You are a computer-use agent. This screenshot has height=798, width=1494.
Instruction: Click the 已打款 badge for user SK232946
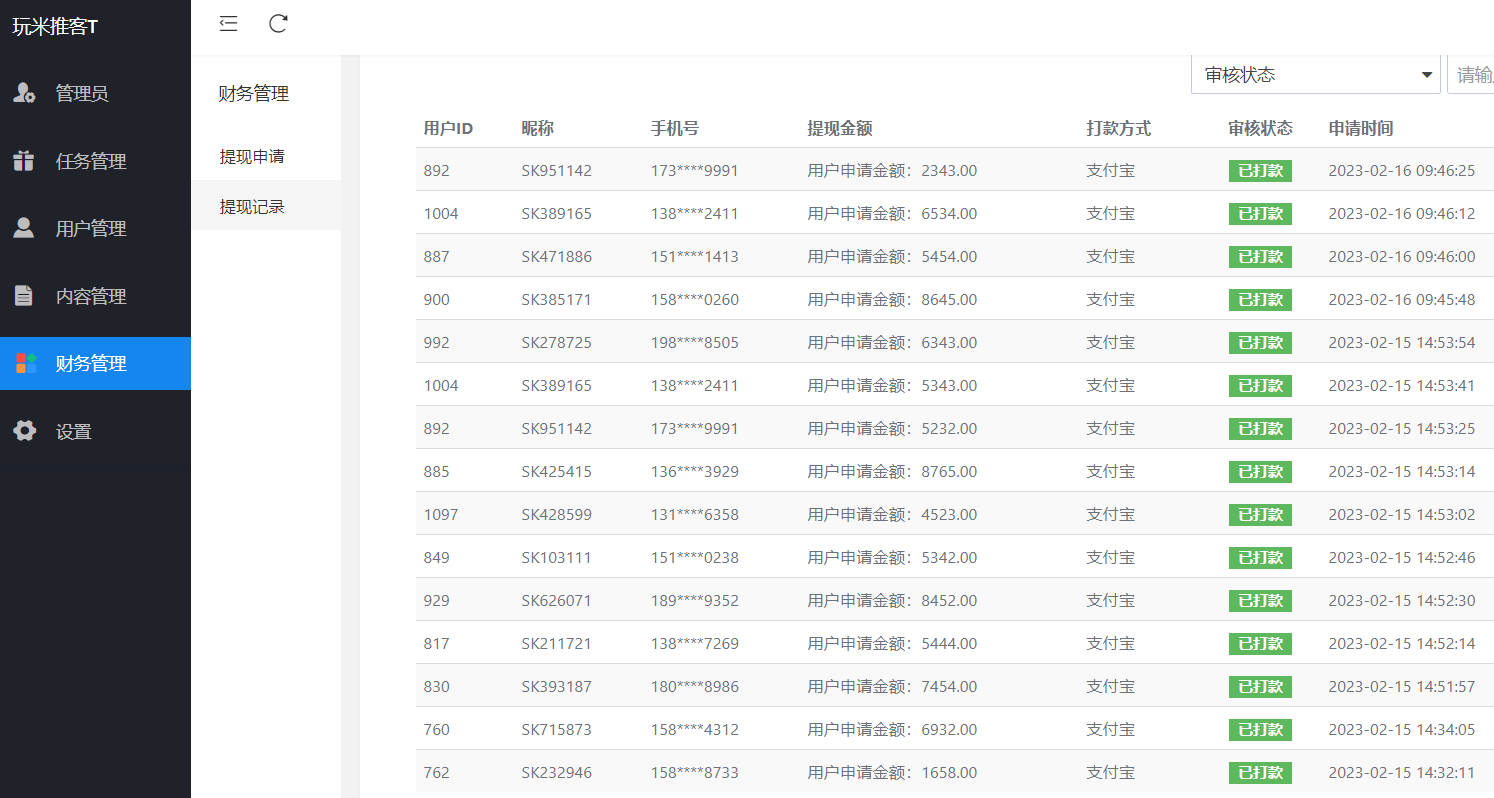pyautogui.click(x=1260, y=773)
